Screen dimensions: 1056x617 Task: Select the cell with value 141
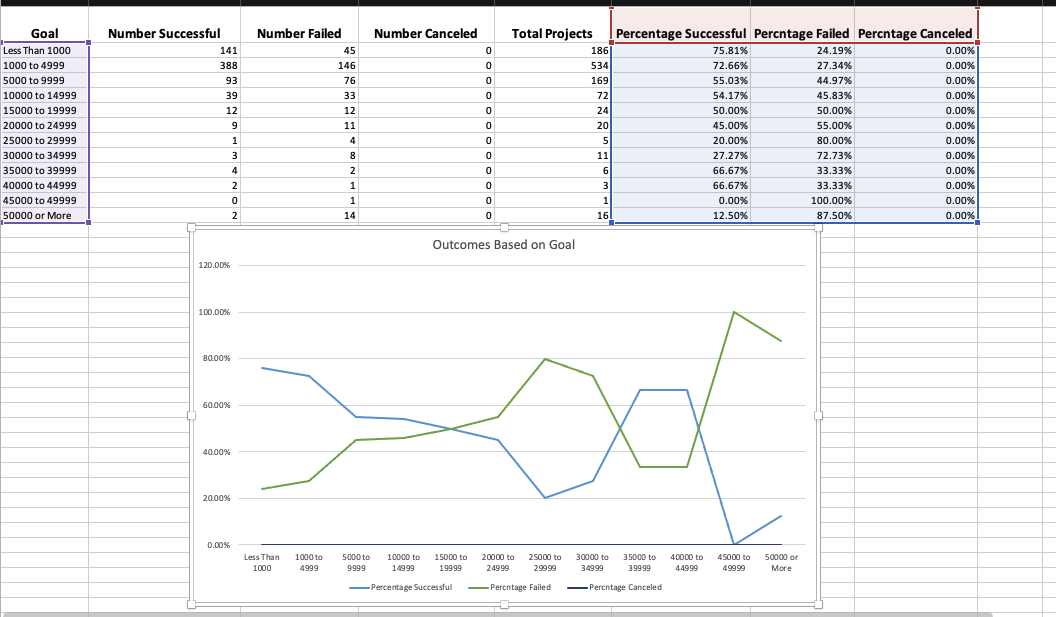[164, 51]
